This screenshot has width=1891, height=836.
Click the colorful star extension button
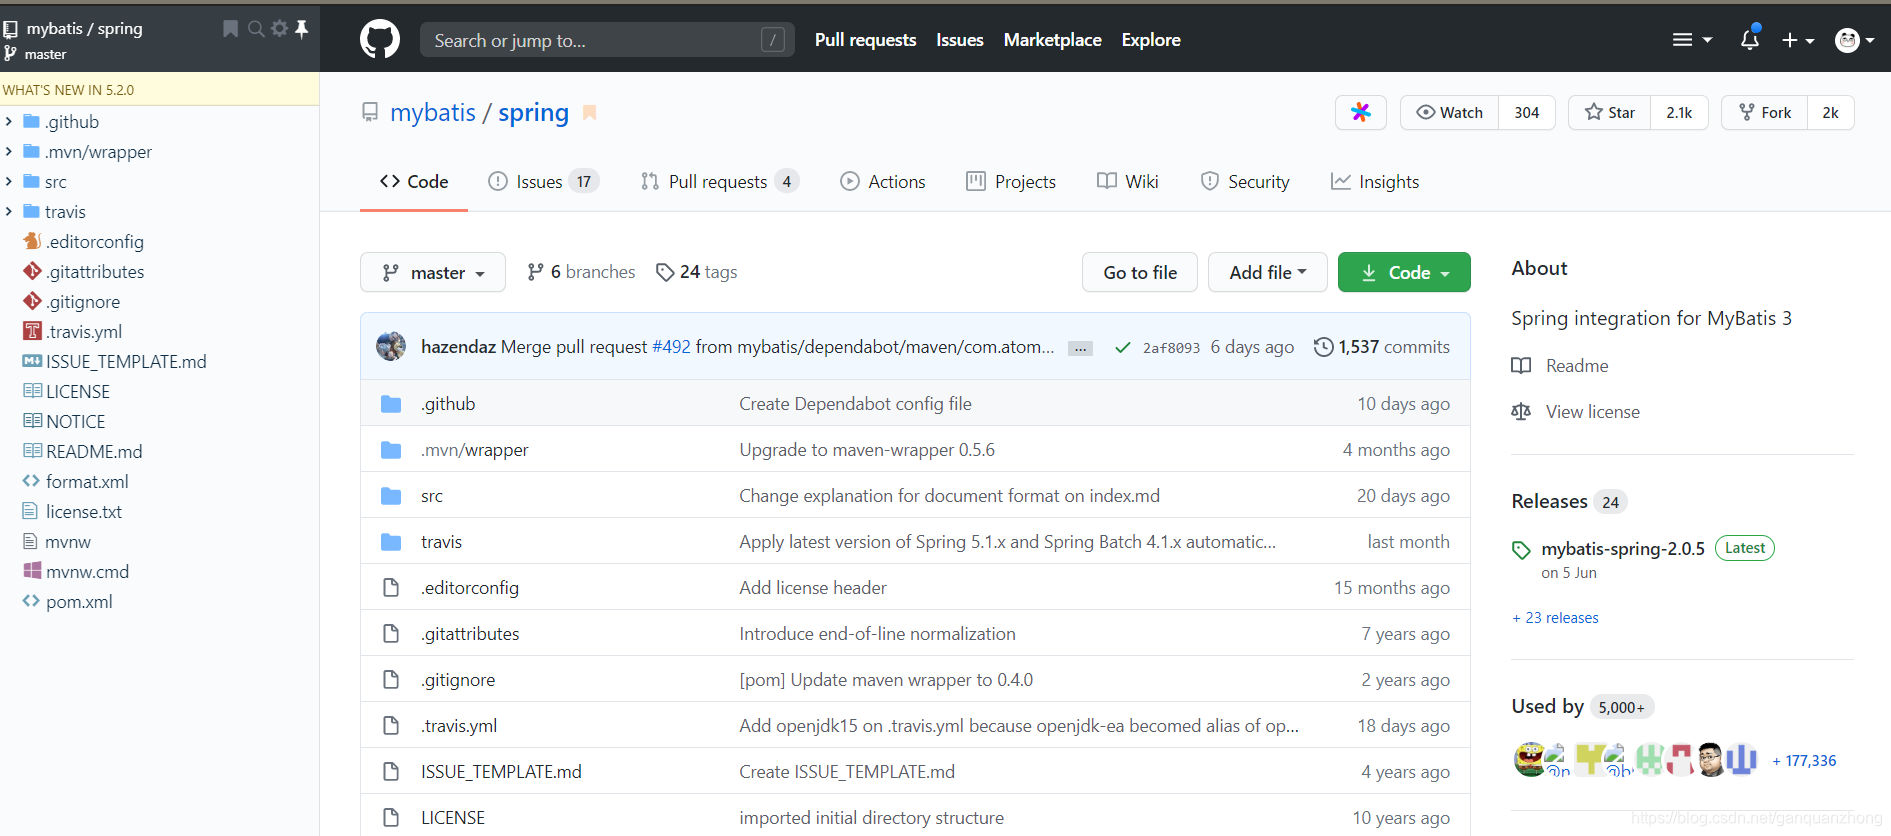[x=1360, y=112]
